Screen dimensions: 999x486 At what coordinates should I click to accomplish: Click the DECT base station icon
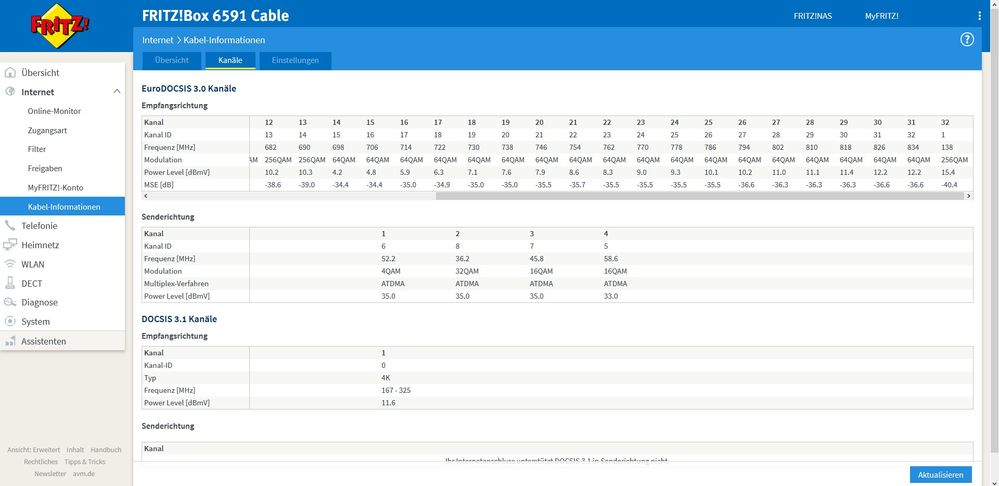point(10,283)
